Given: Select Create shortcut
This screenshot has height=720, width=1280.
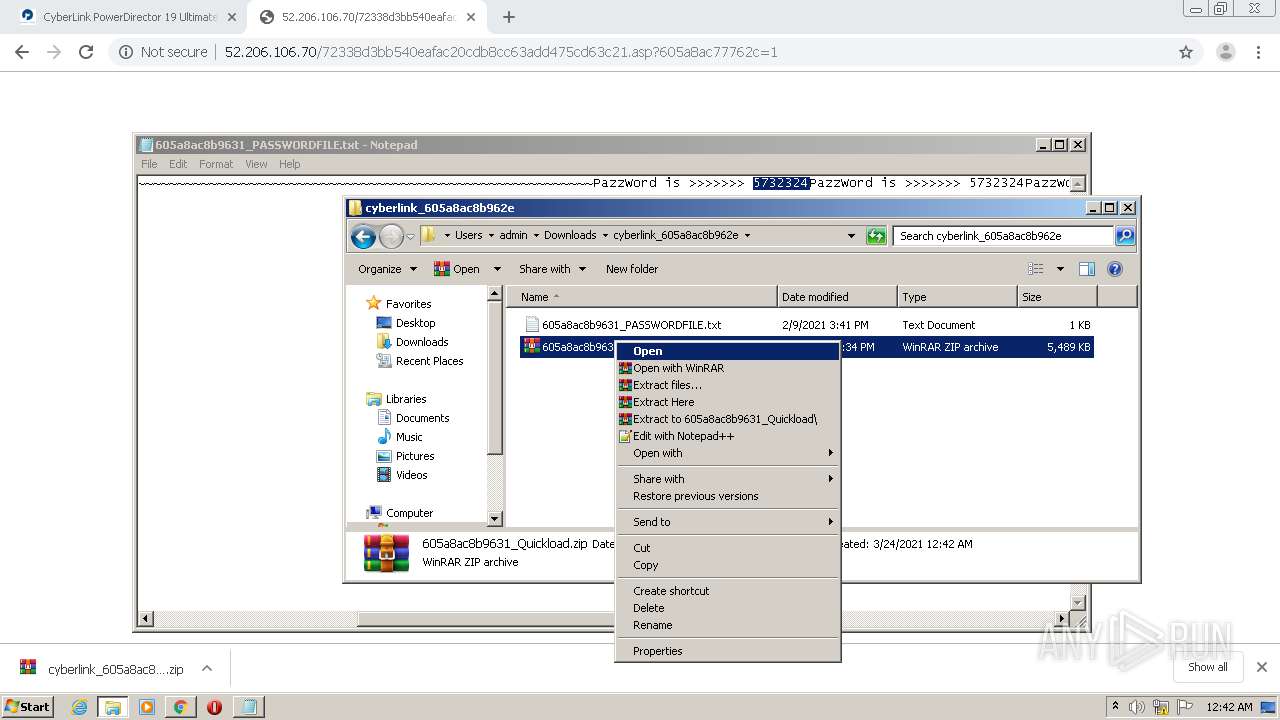Looking at the screenshot, I should point(727,591).
